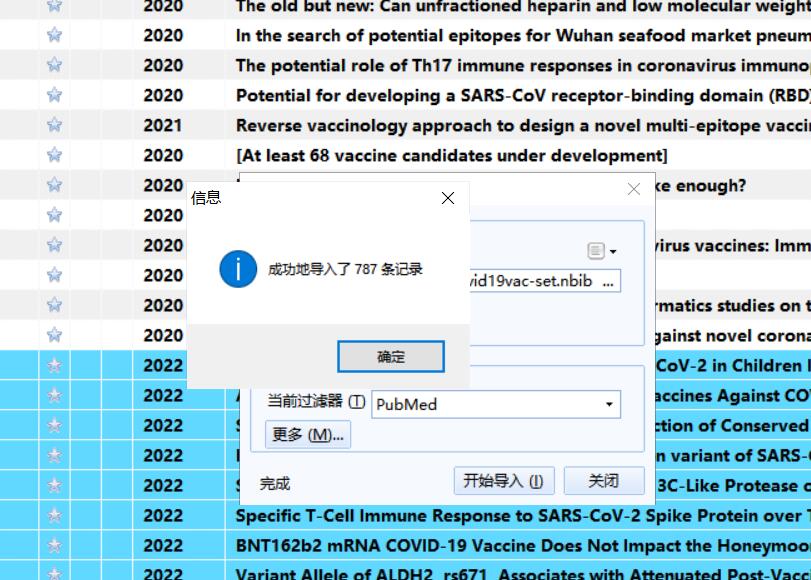The image size is (811, 580).
Task: Select 'Reverse vaccinology approach' title
Action: 523,125
